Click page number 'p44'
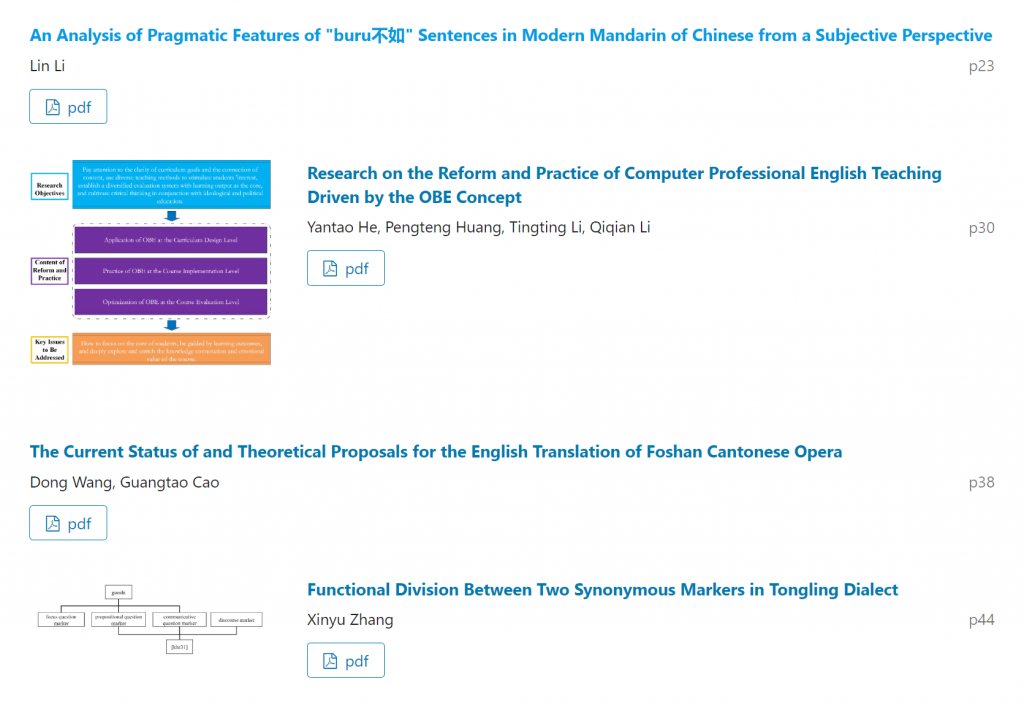The height and width of the screenshot is (704, 1024). (982, 620)
